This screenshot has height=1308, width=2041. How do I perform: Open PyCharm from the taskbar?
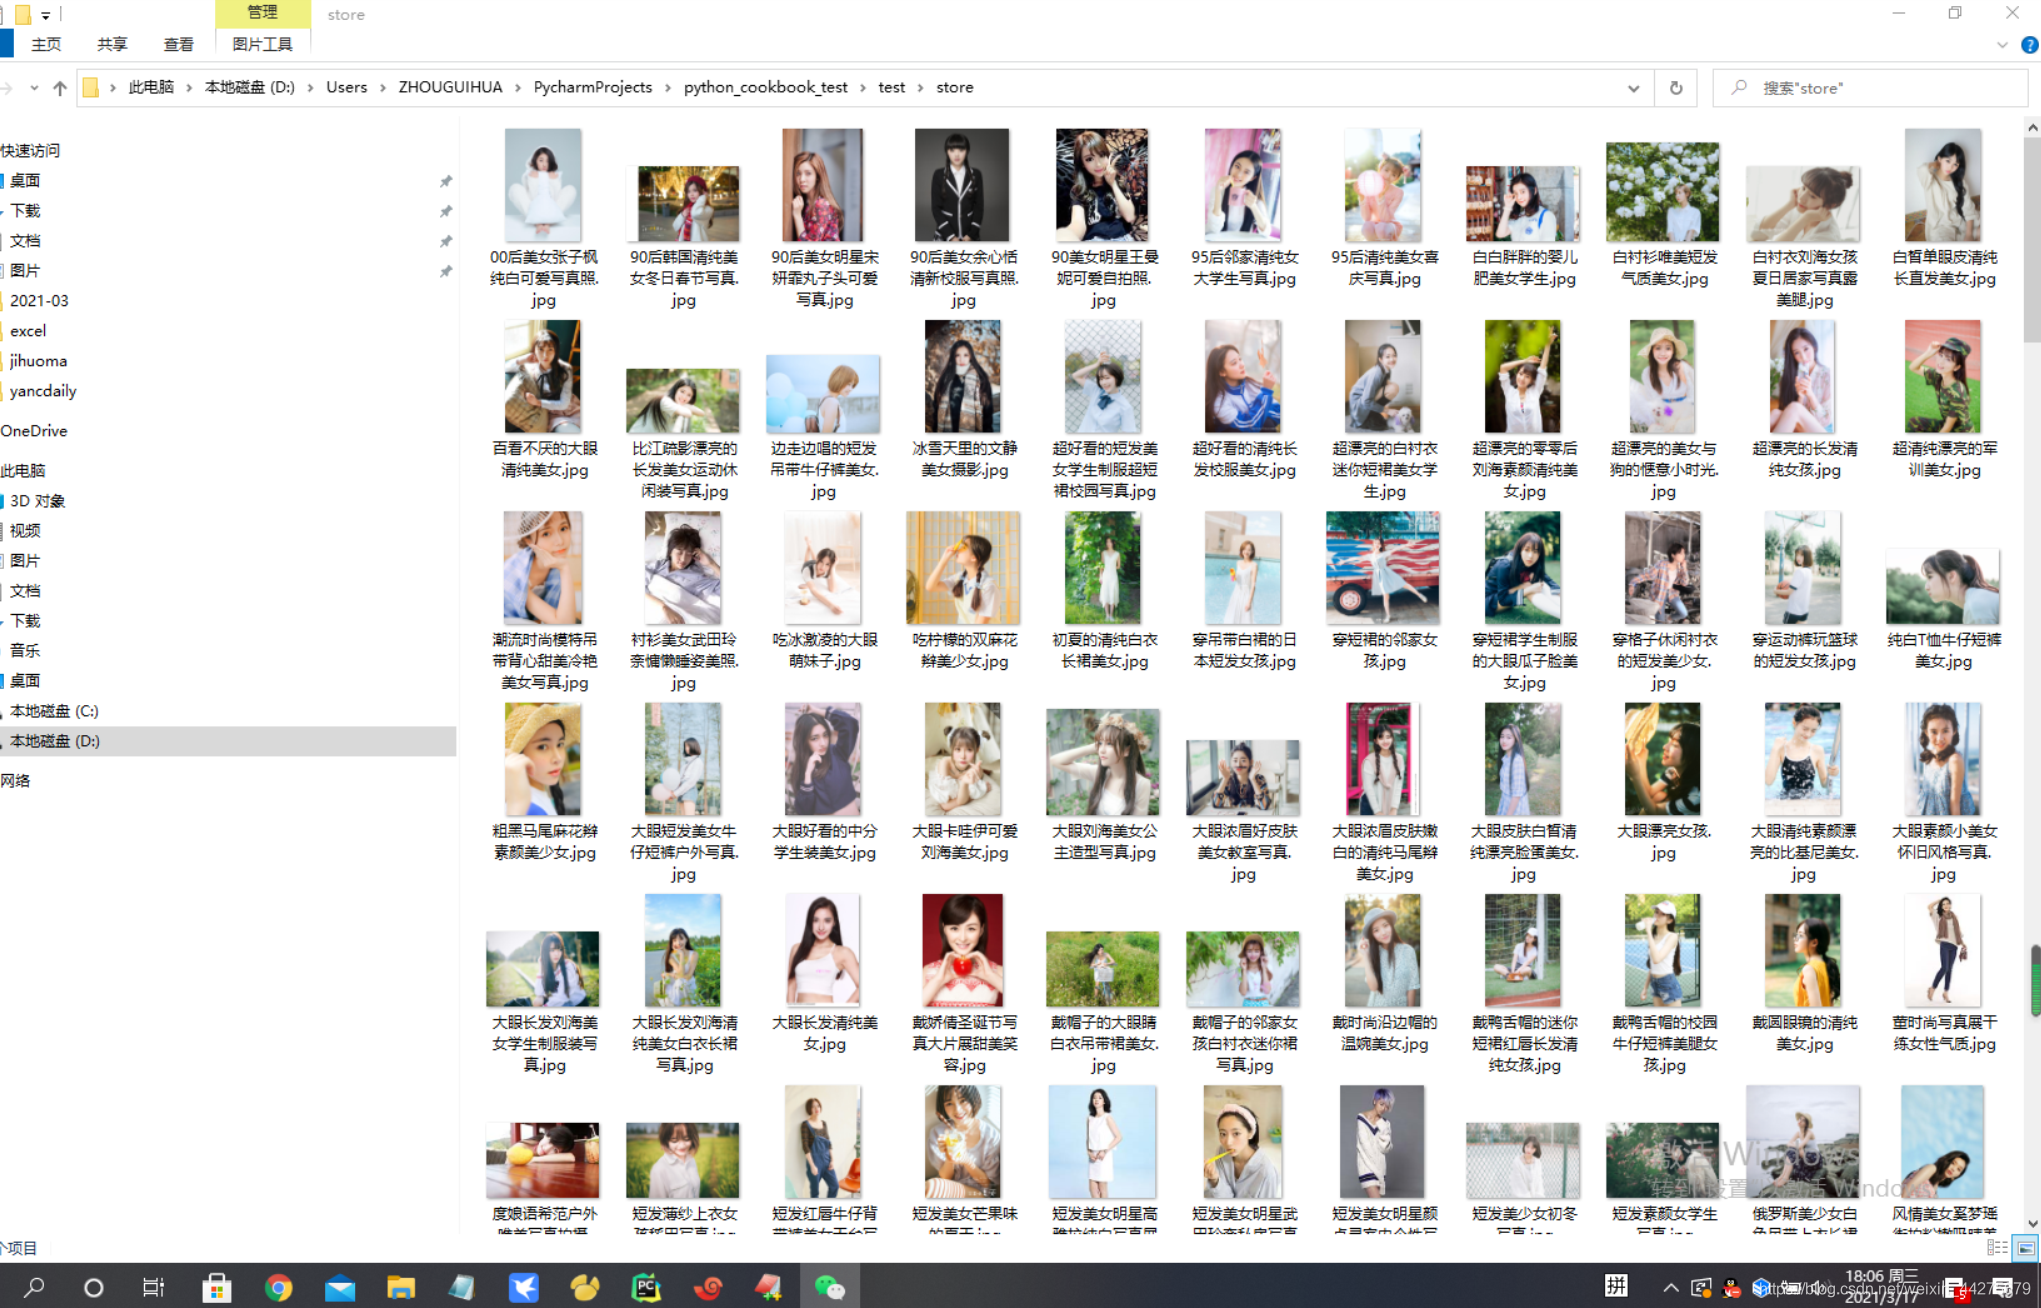click(646, 1287)
